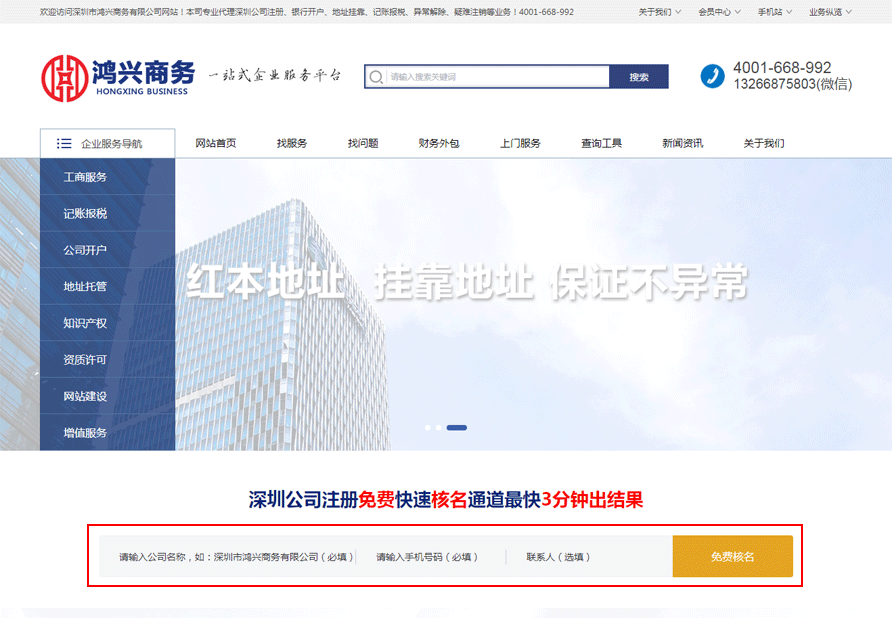Select 查询工具 in the main menu
This screenshot has width=892, height=618.
point(601,143)
